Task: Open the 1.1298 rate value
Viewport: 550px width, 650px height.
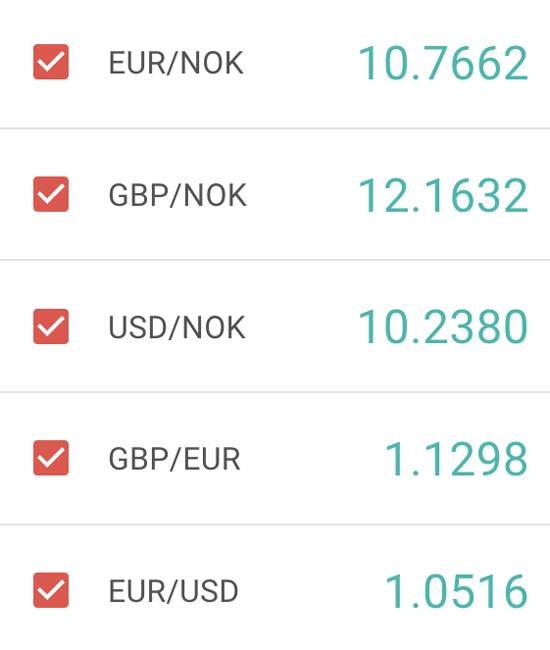Action: point(456,459)
